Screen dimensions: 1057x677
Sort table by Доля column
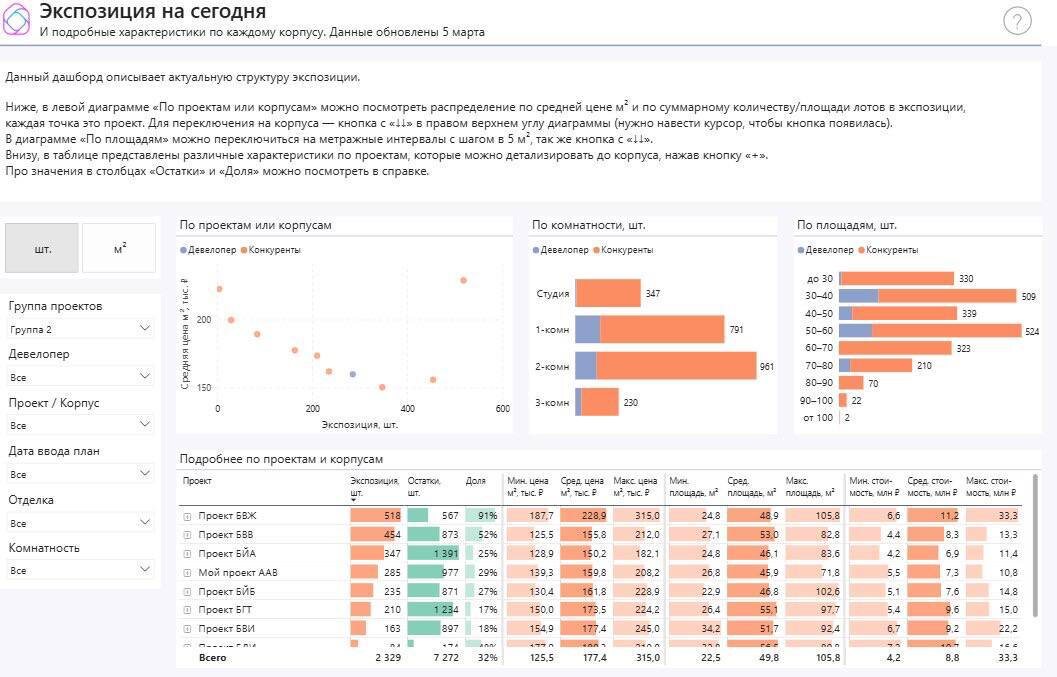tap(476, 481)
